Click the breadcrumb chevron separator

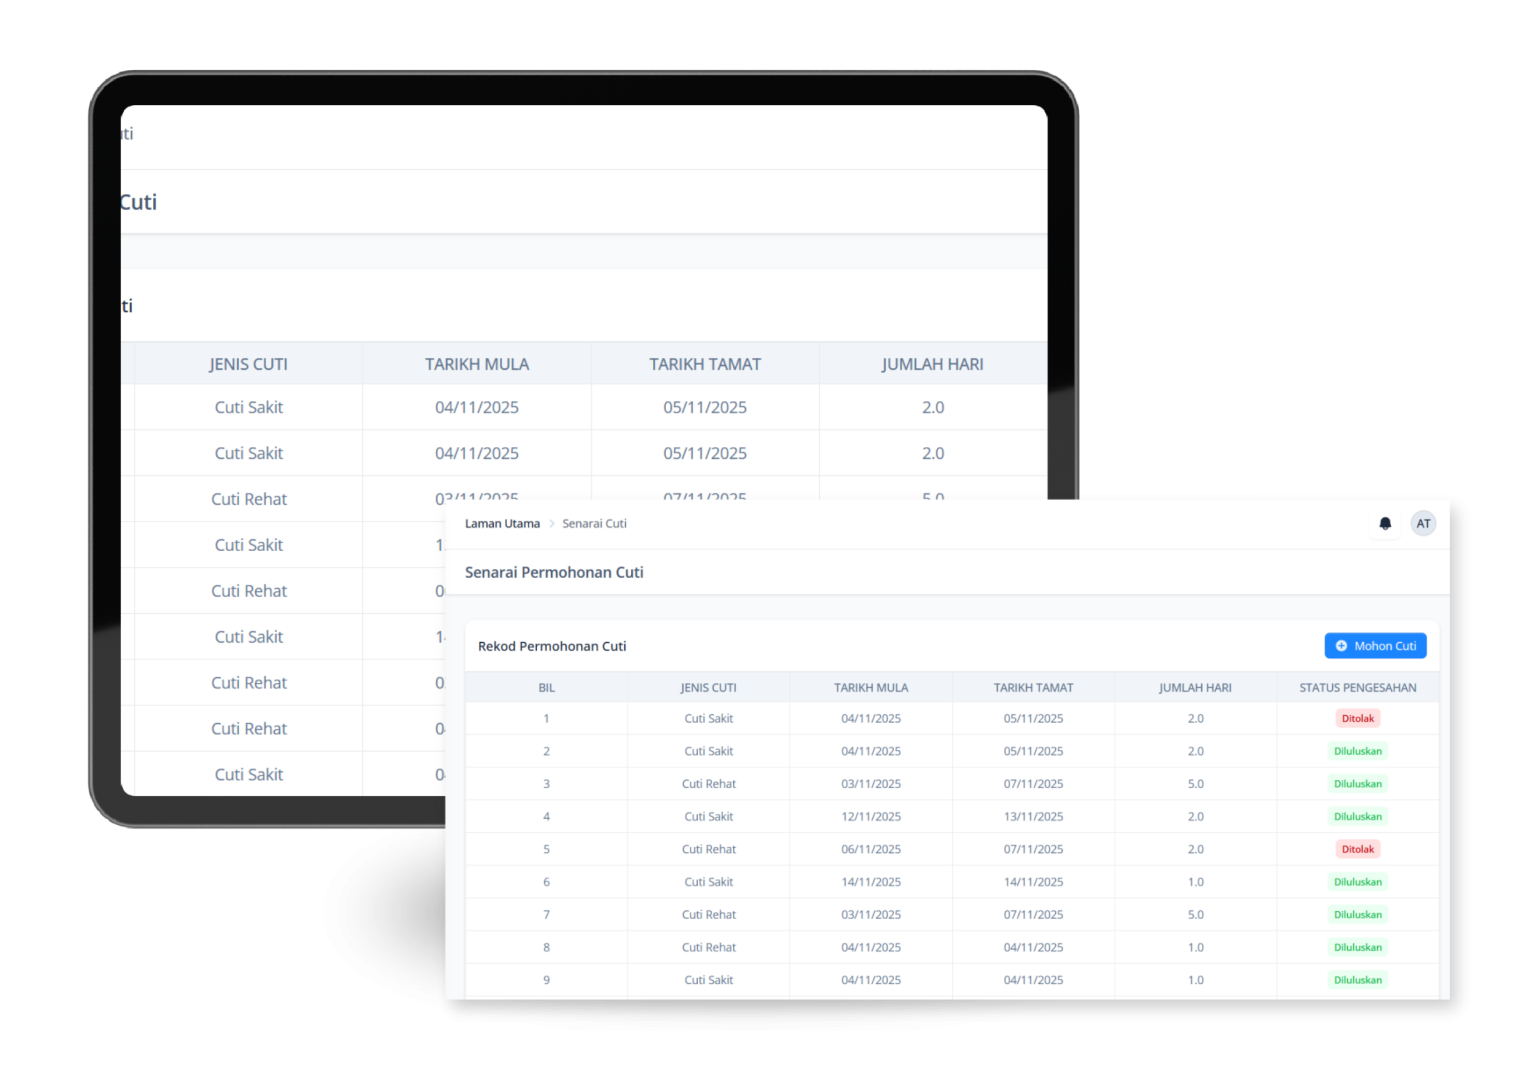551,523
